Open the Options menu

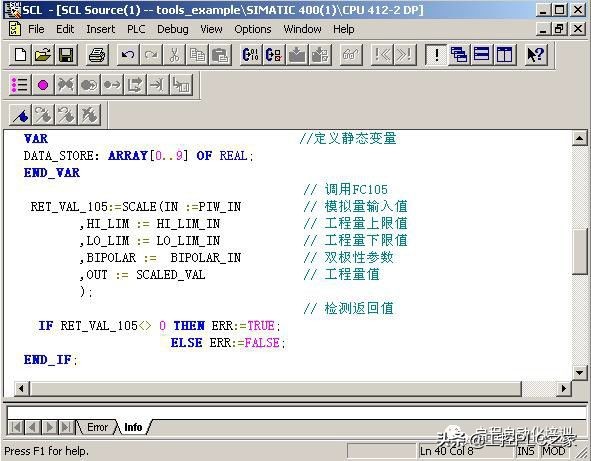tap(253, 29)
